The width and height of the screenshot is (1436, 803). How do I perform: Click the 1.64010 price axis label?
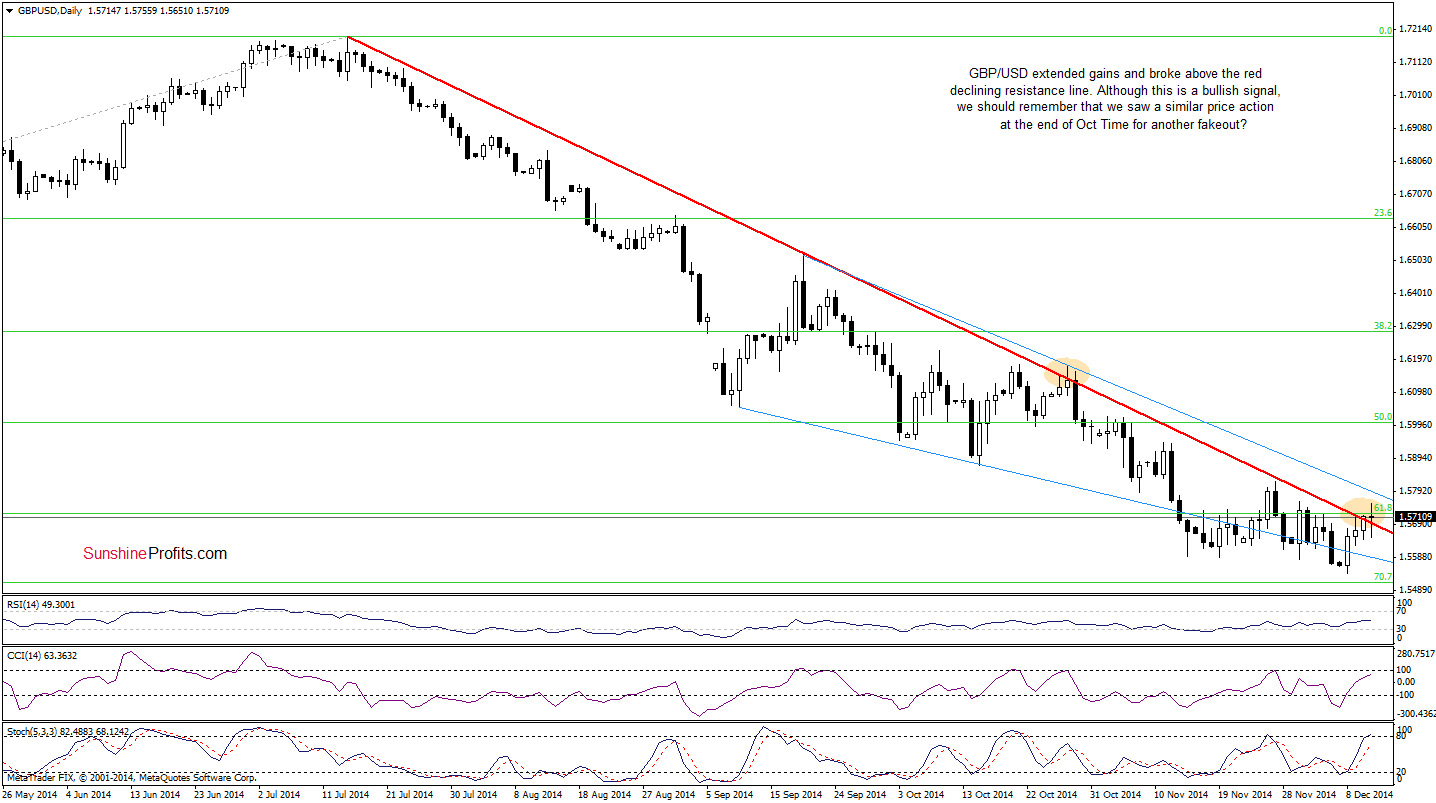click(x=1415, y=293)
